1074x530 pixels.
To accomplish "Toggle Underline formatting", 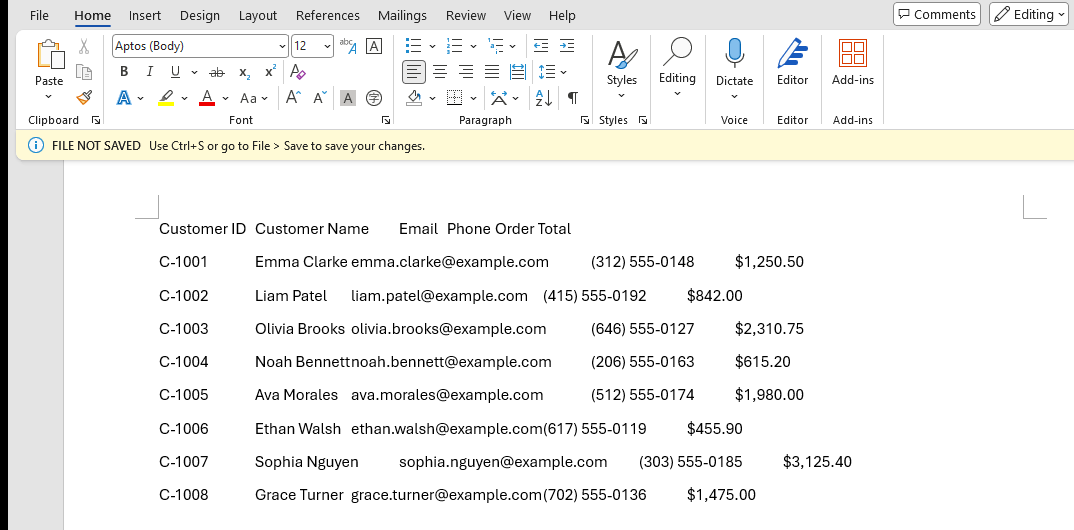I will tap(175, 72).
